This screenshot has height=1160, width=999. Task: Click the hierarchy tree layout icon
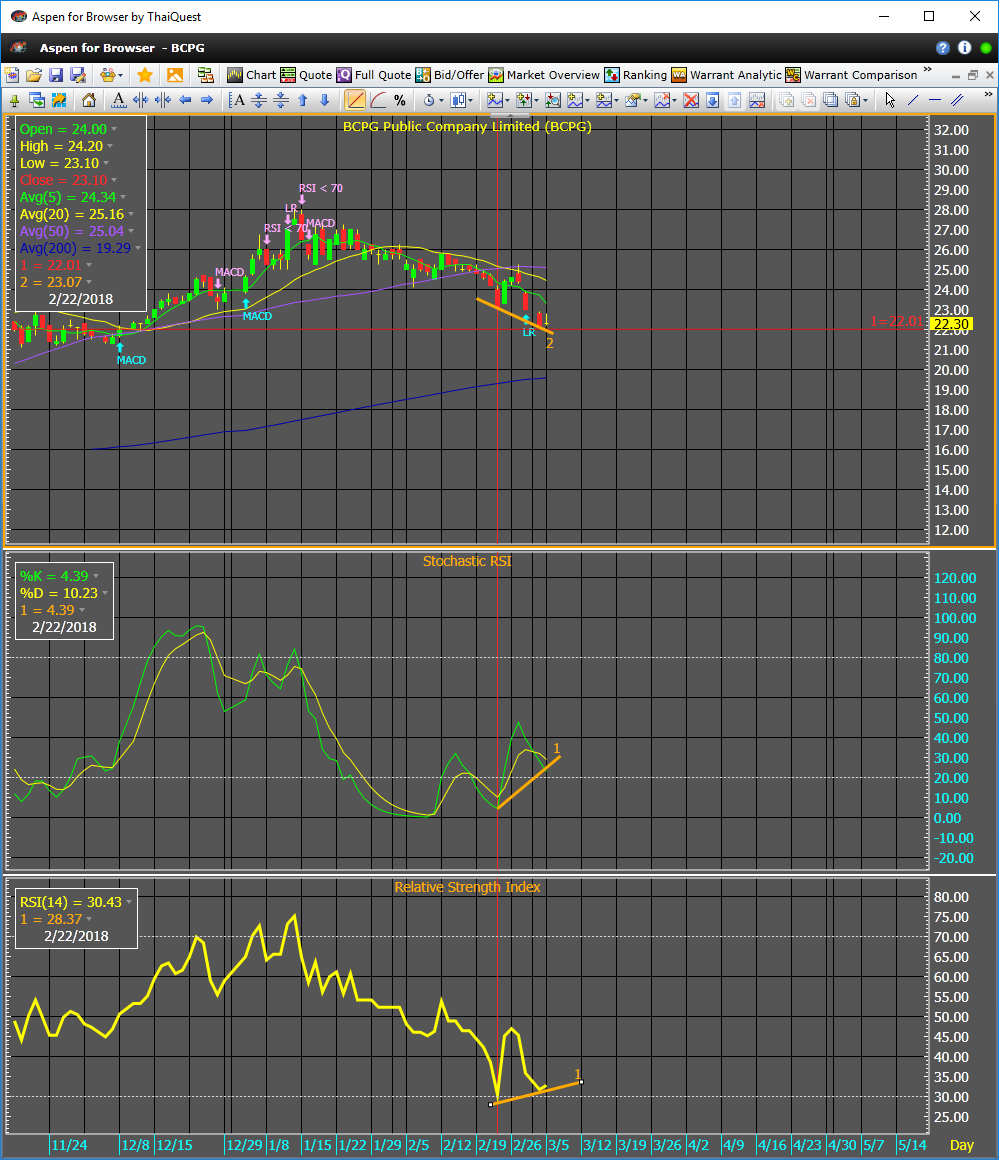point(205,75)
